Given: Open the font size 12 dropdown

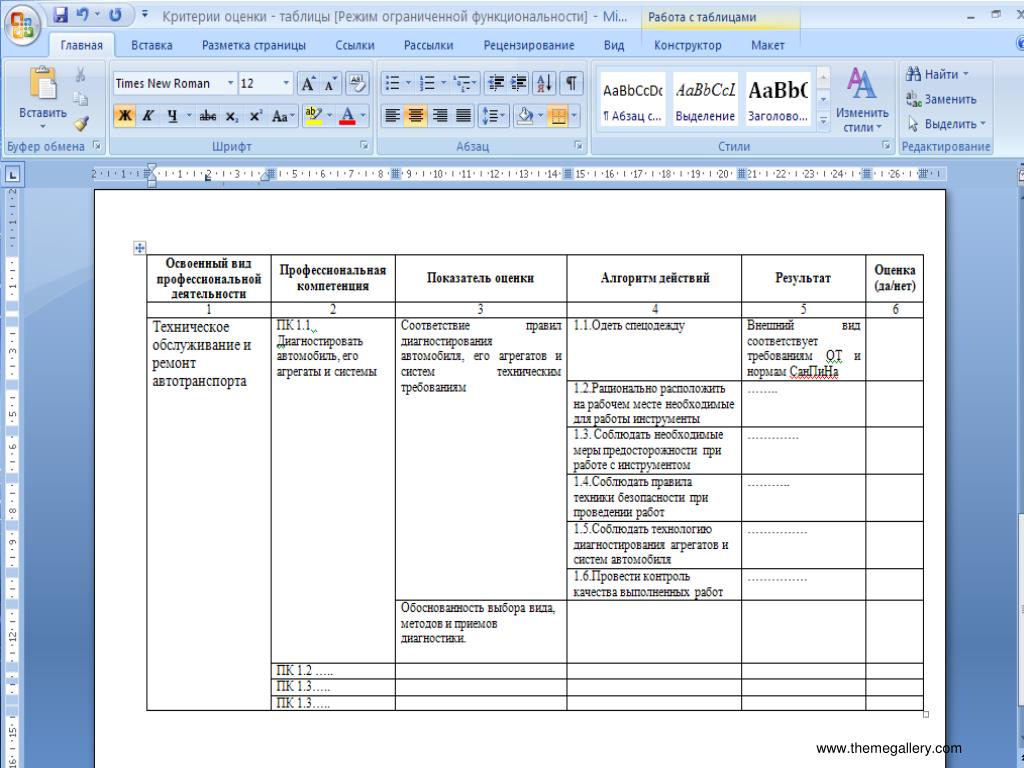Looking at the screenshot, I should click(287, 84).
